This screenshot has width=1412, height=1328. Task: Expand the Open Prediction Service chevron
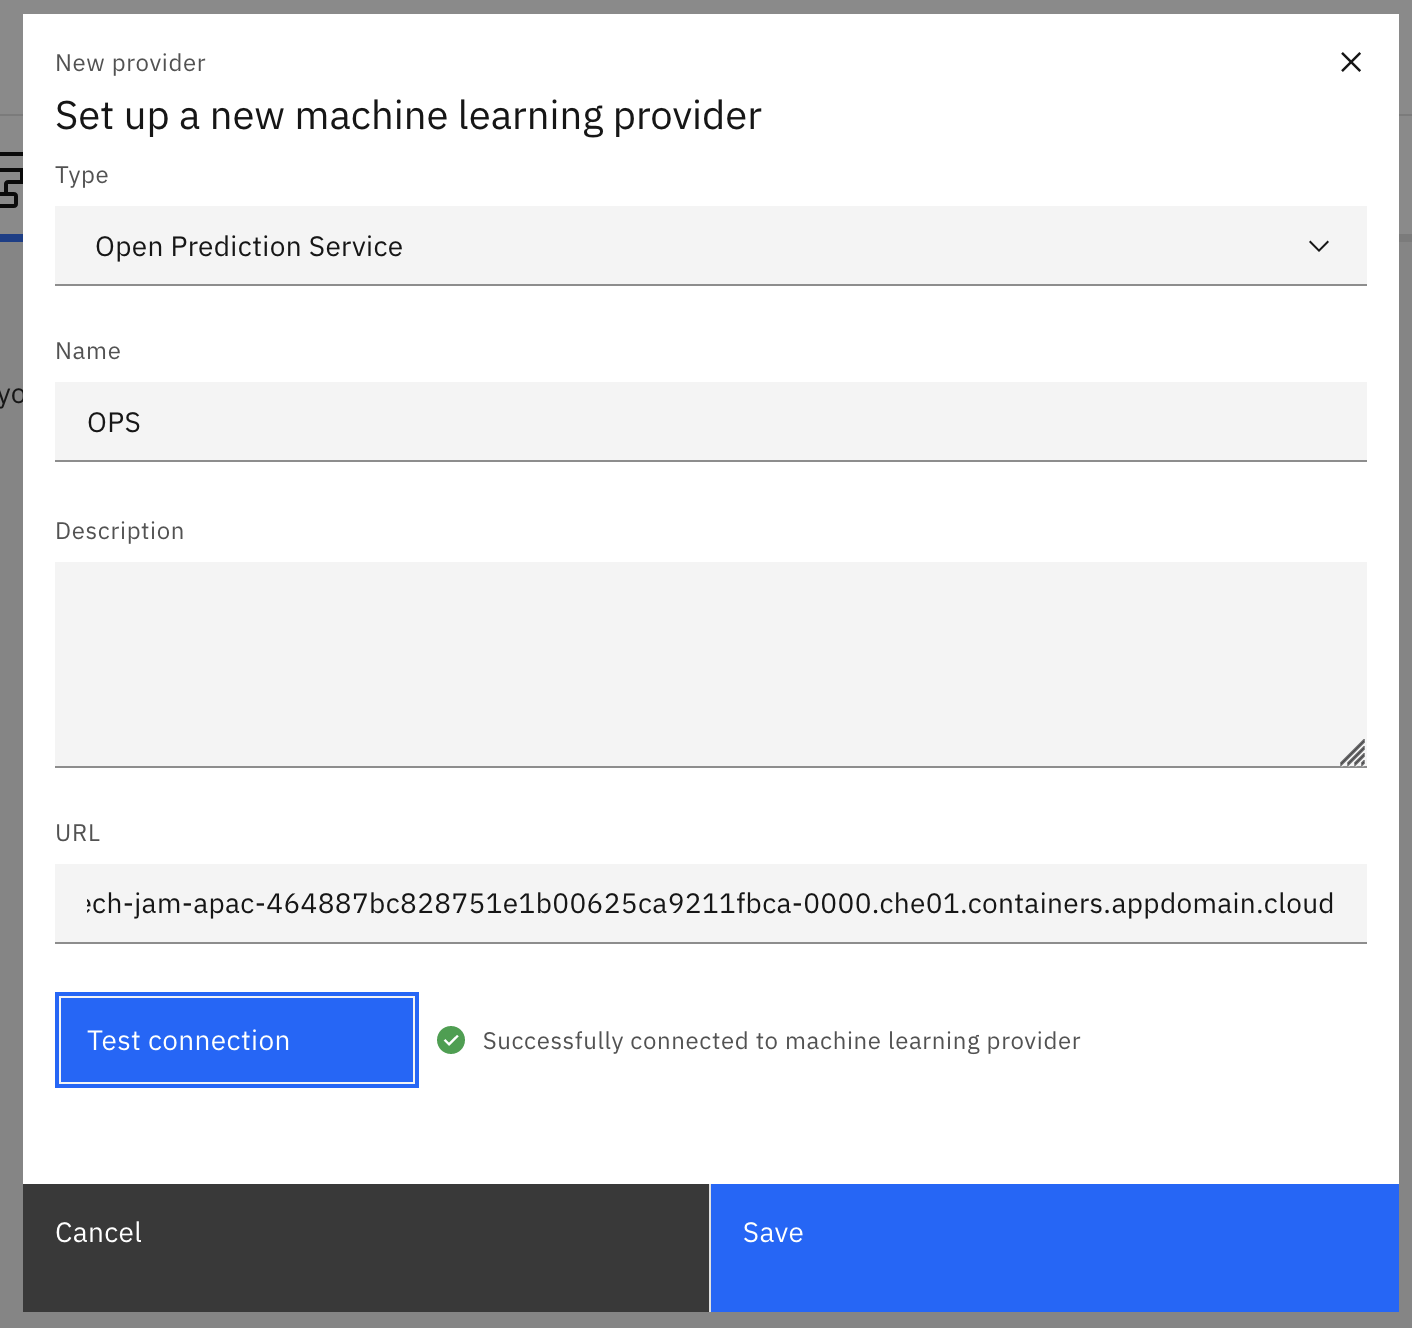point(1319,246)
